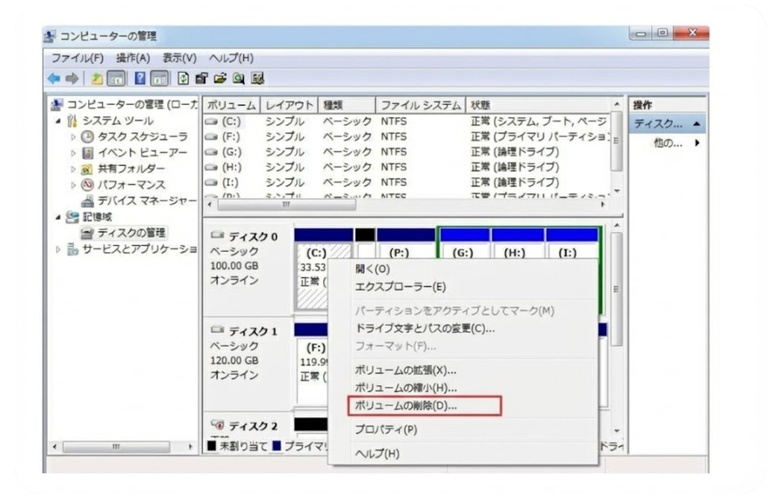Click the Refresh toolbar icon

tap(183, 79)
